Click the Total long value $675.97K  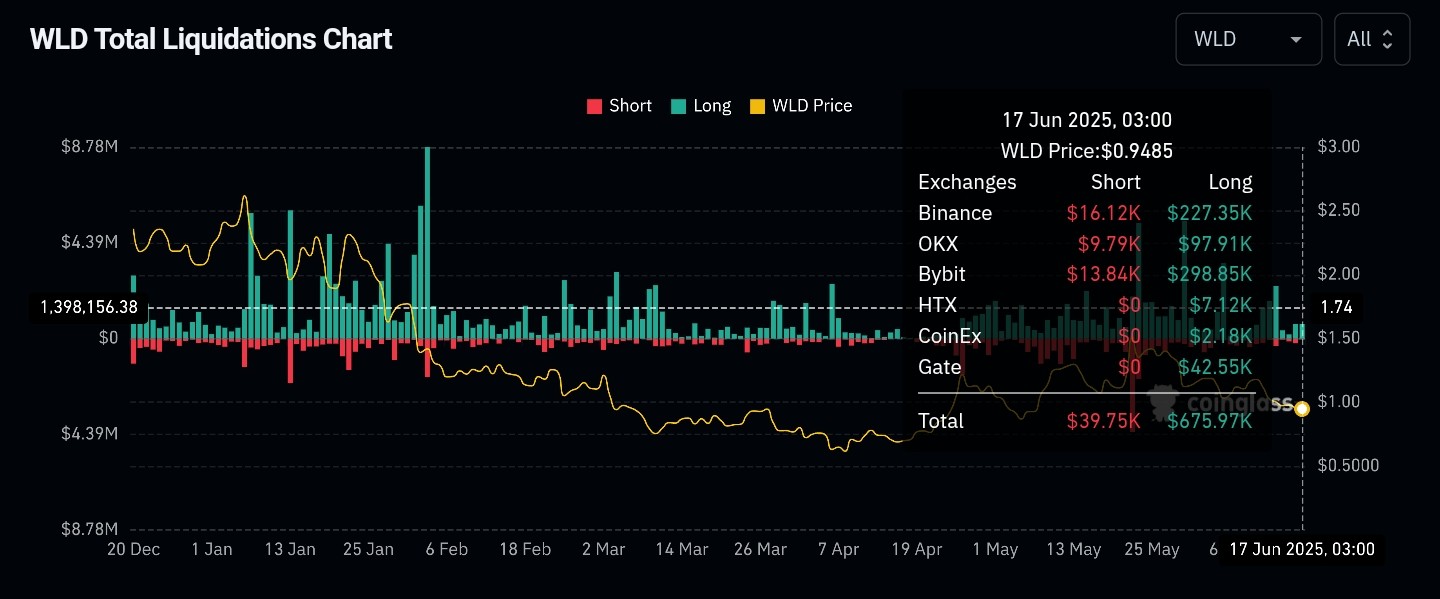1209,421
